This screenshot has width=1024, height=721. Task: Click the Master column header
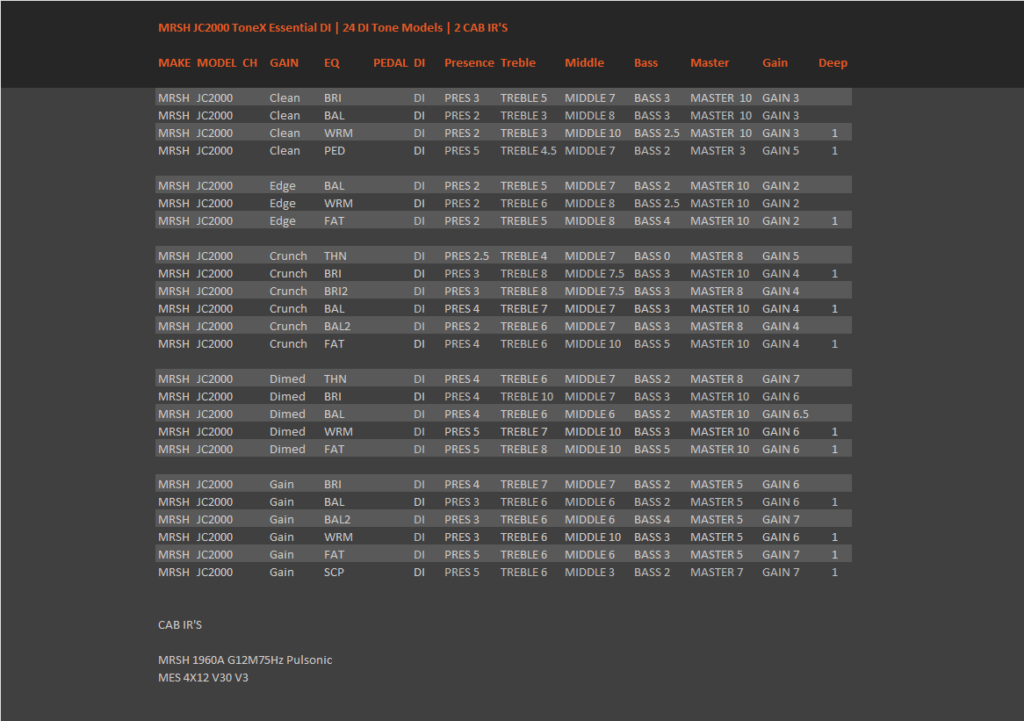point(710,63)
